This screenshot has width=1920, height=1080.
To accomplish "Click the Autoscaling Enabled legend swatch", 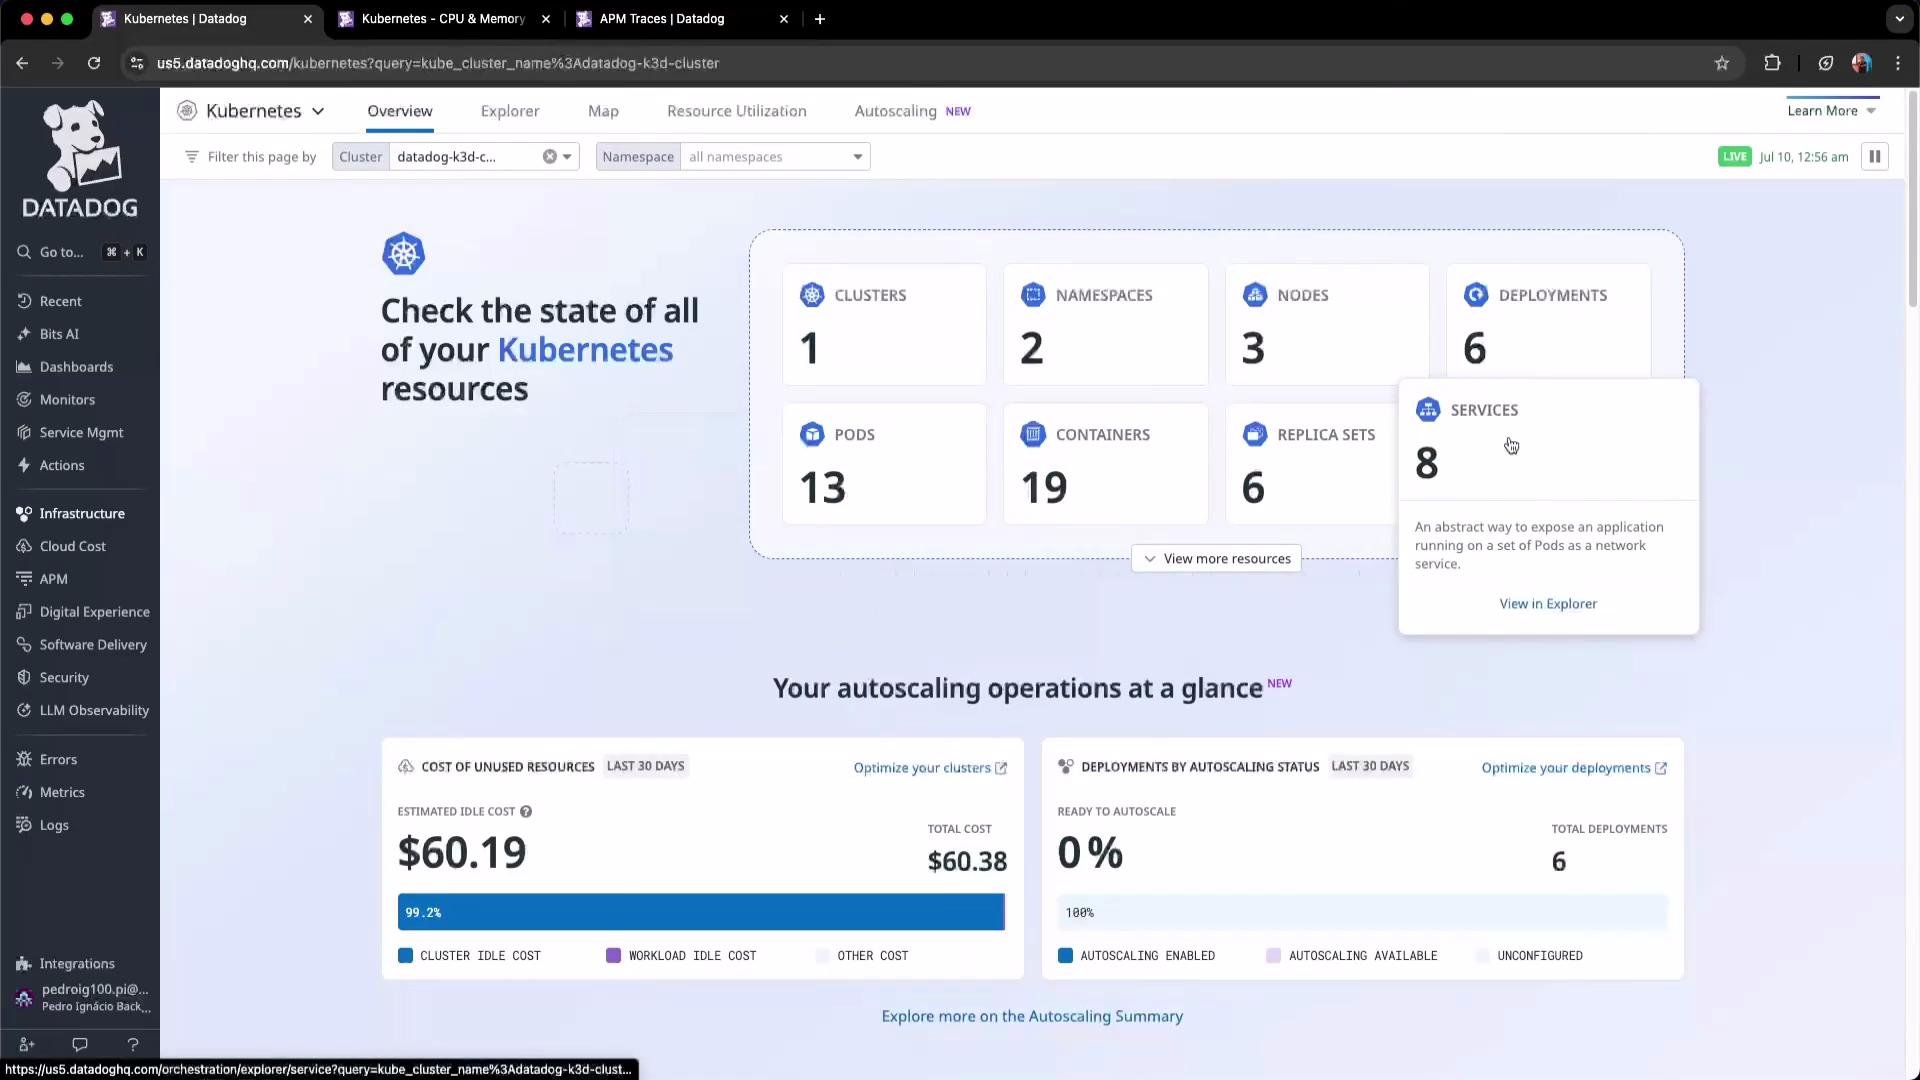I will pos(1065,956).
